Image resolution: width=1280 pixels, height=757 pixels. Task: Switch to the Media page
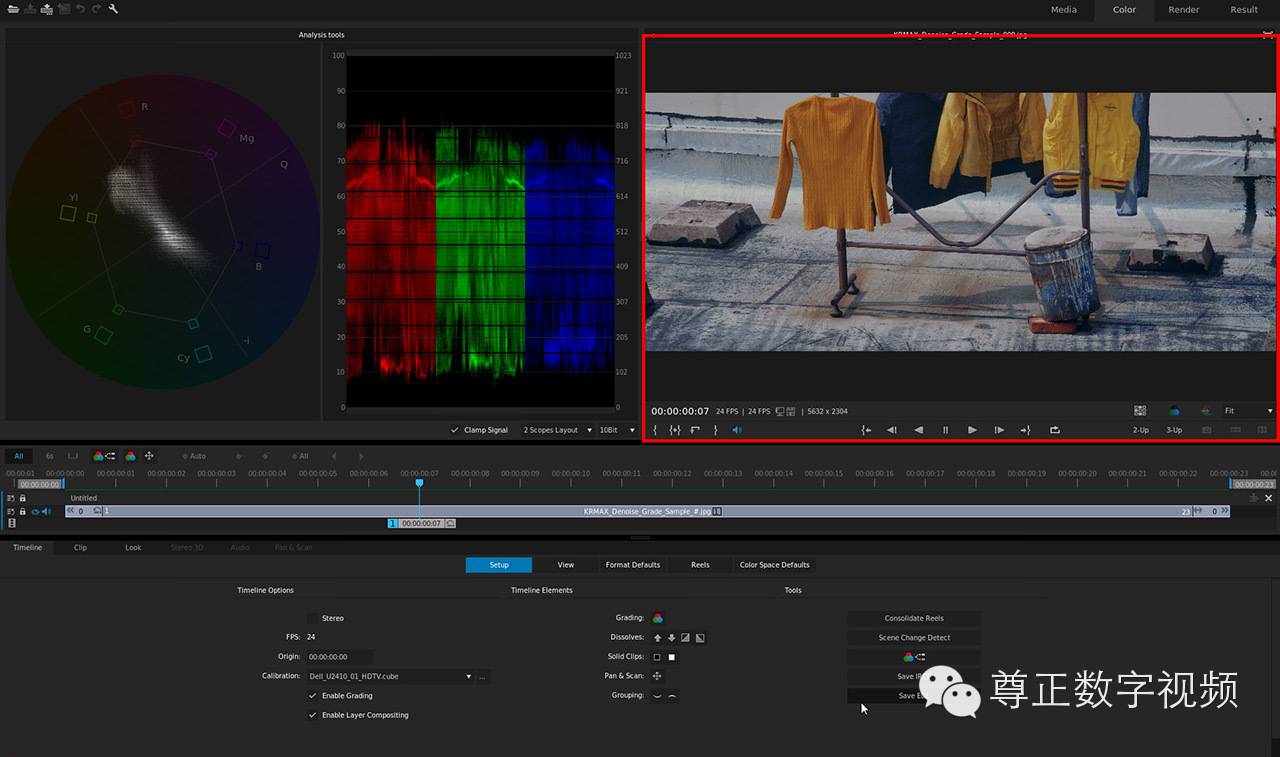1064,10
